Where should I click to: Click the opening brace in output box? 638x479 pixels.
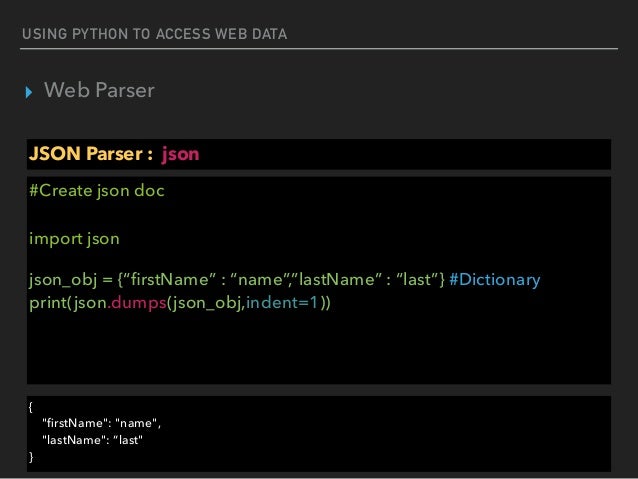(31, 407)
